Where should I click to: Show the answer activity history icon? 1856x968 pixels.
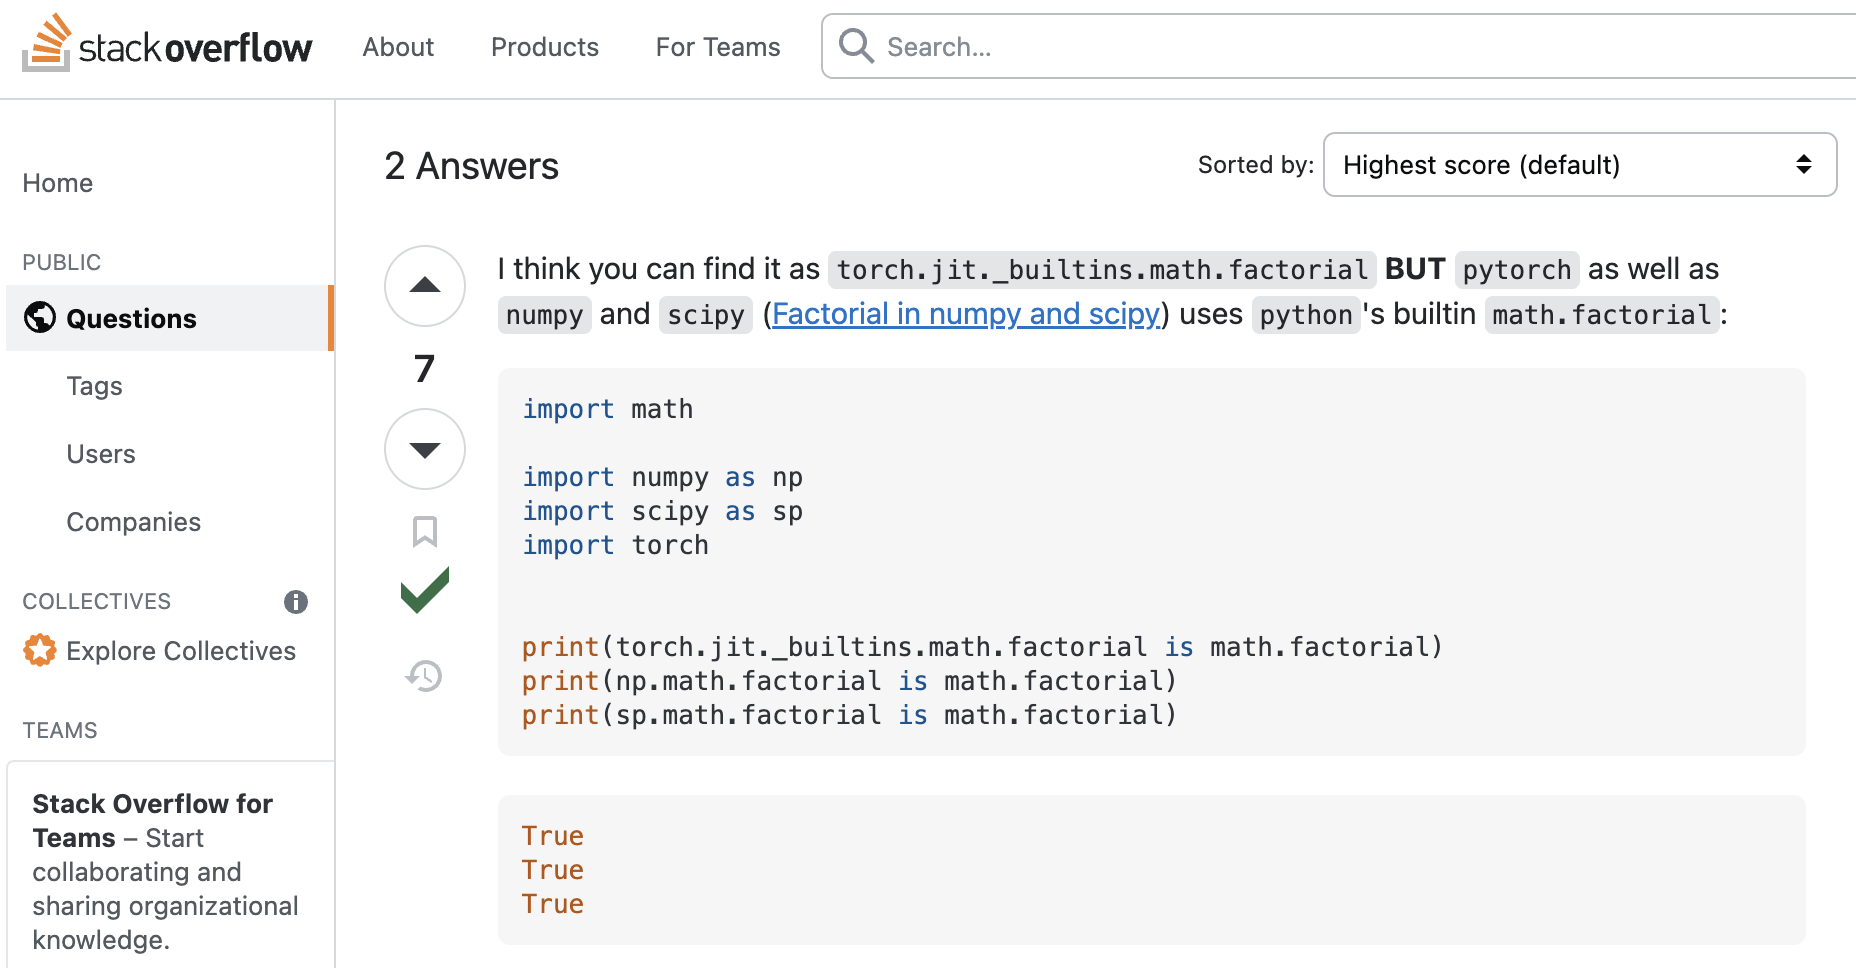tap(425, 676)
